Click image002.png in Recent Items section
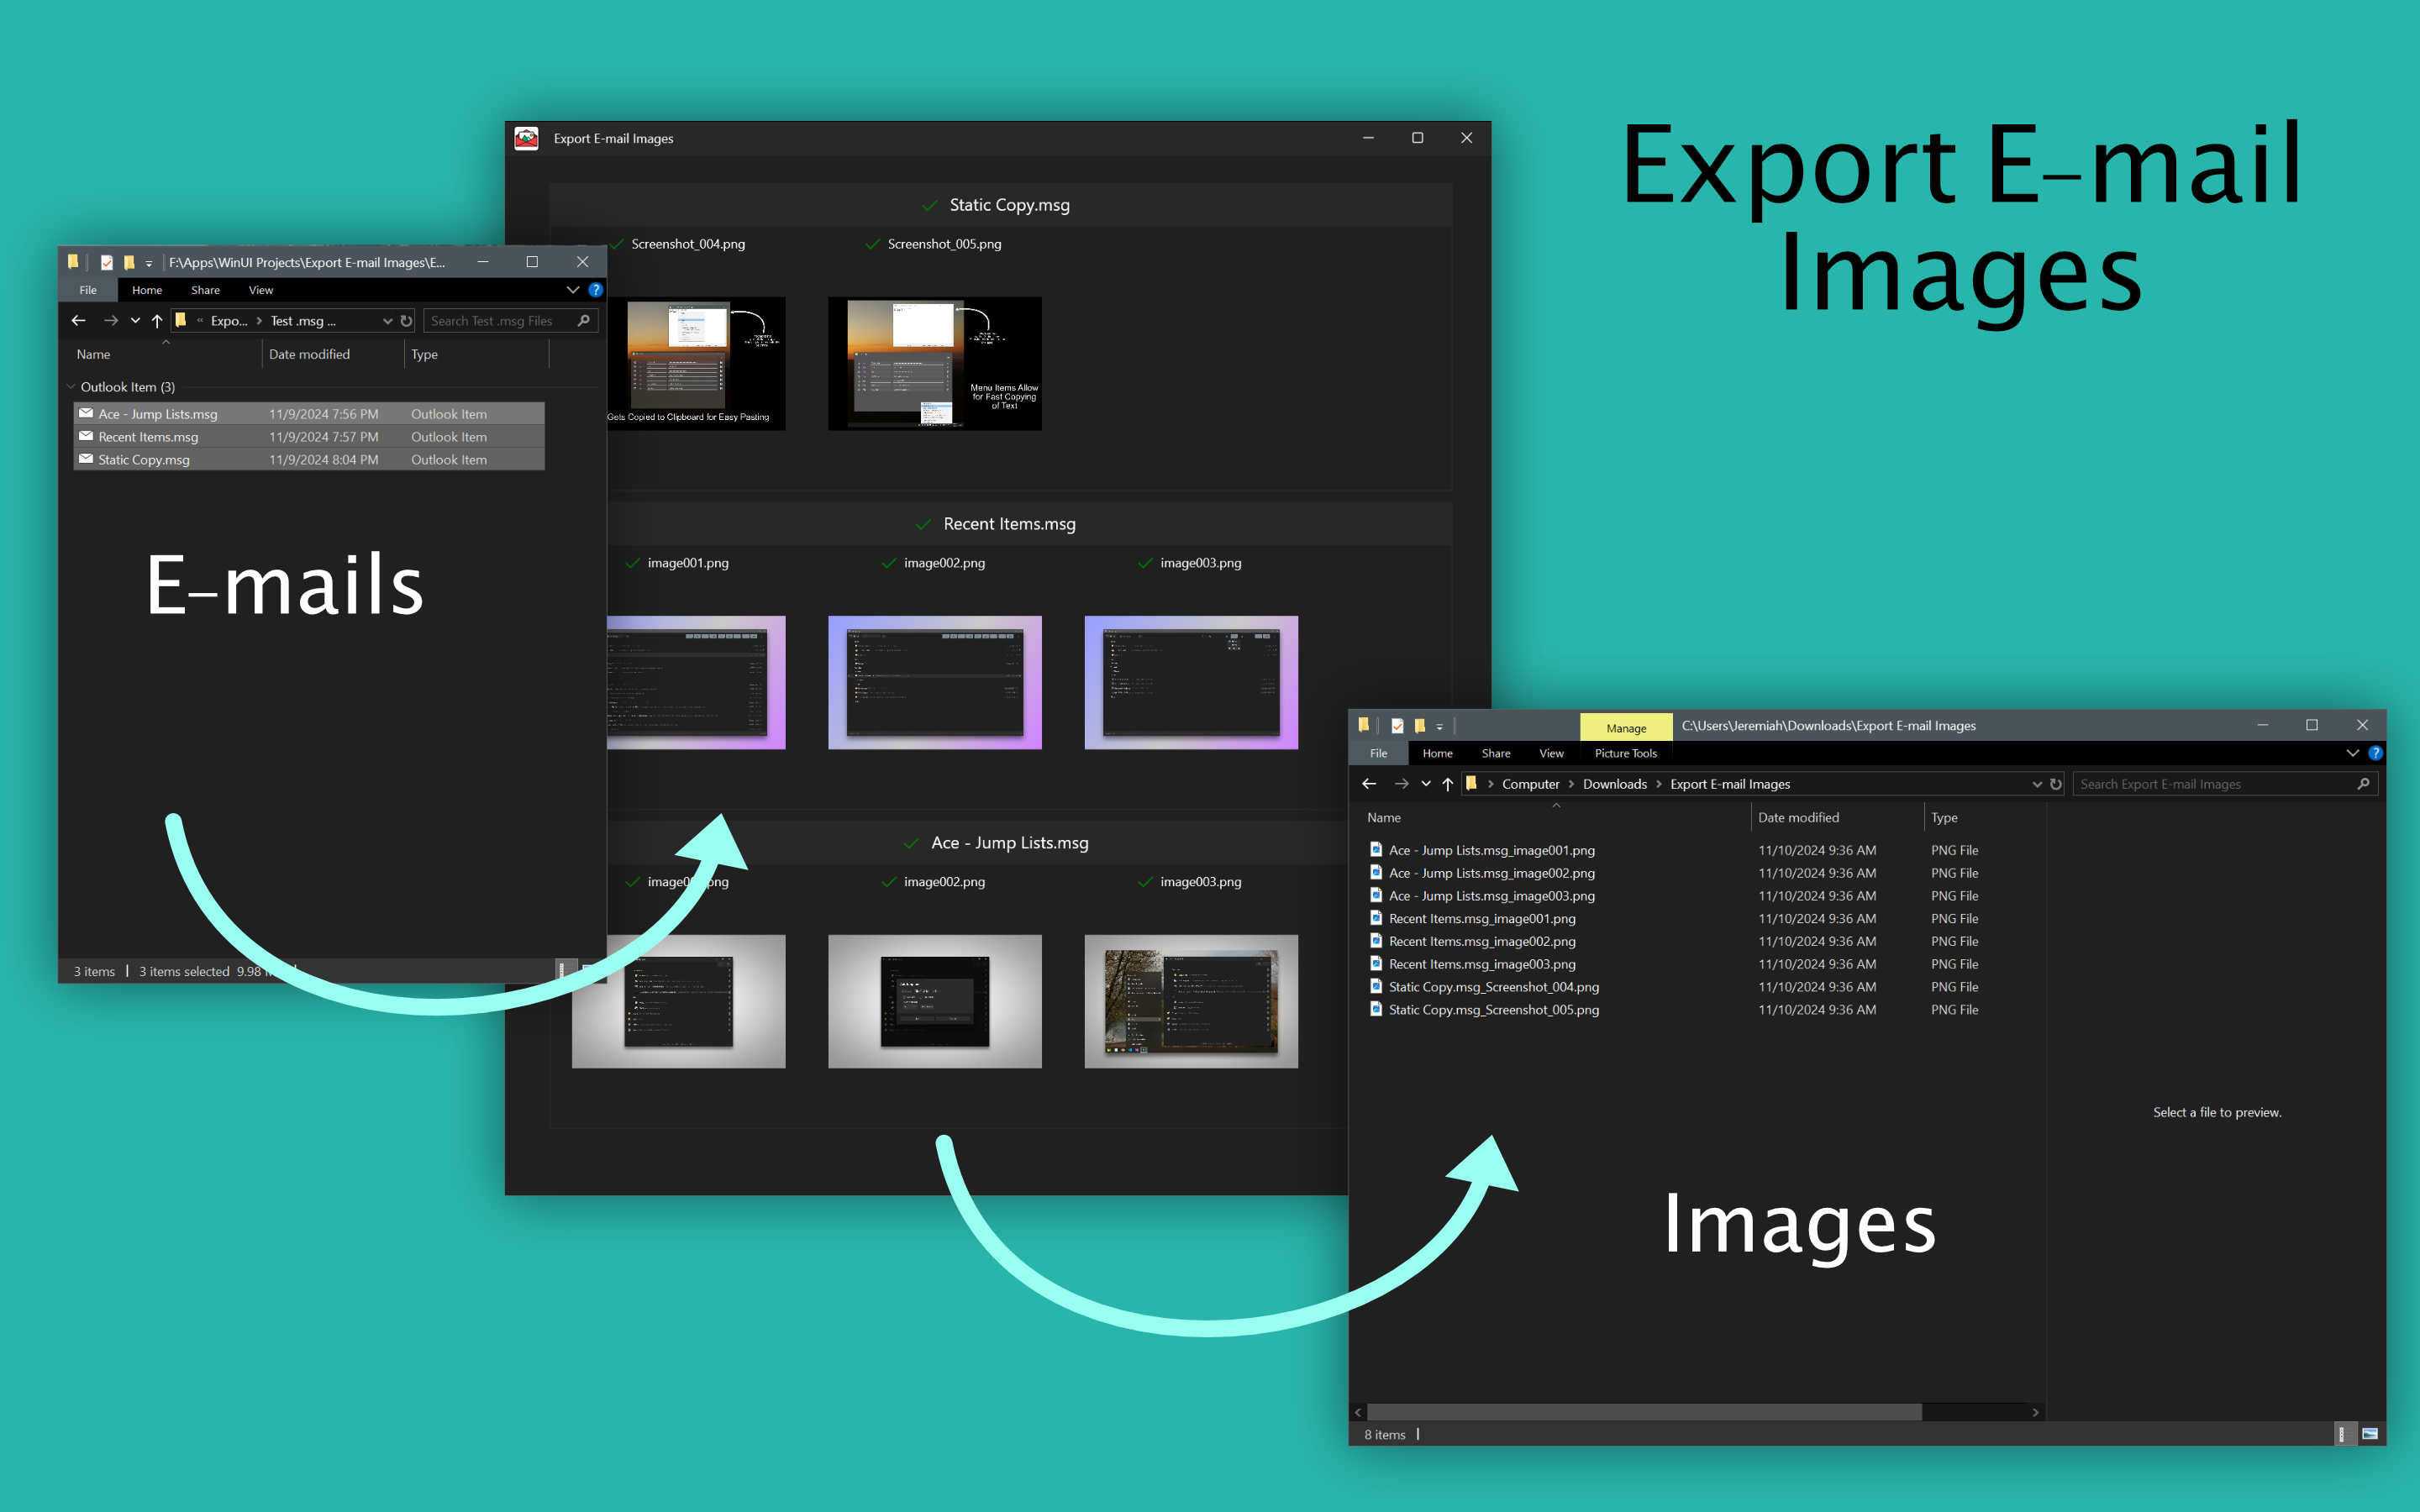2420x1512 pixels. [x=929, y=563]
